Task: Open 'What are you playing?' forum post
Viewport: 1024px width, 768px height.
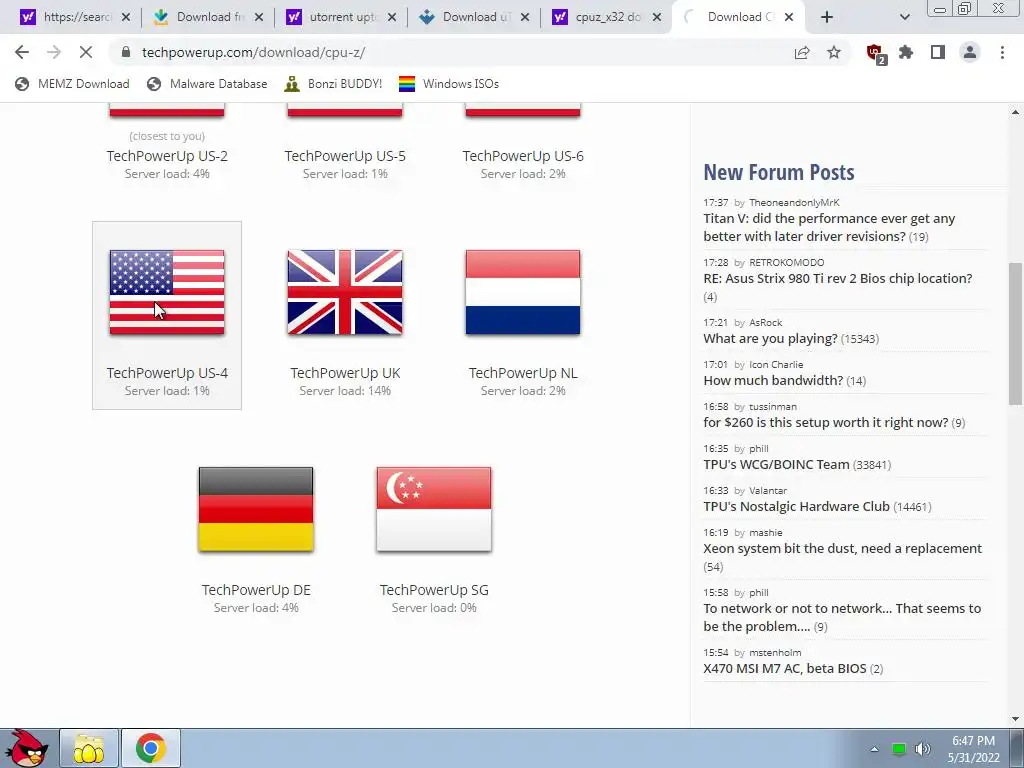Action: [x=770, y=339]
